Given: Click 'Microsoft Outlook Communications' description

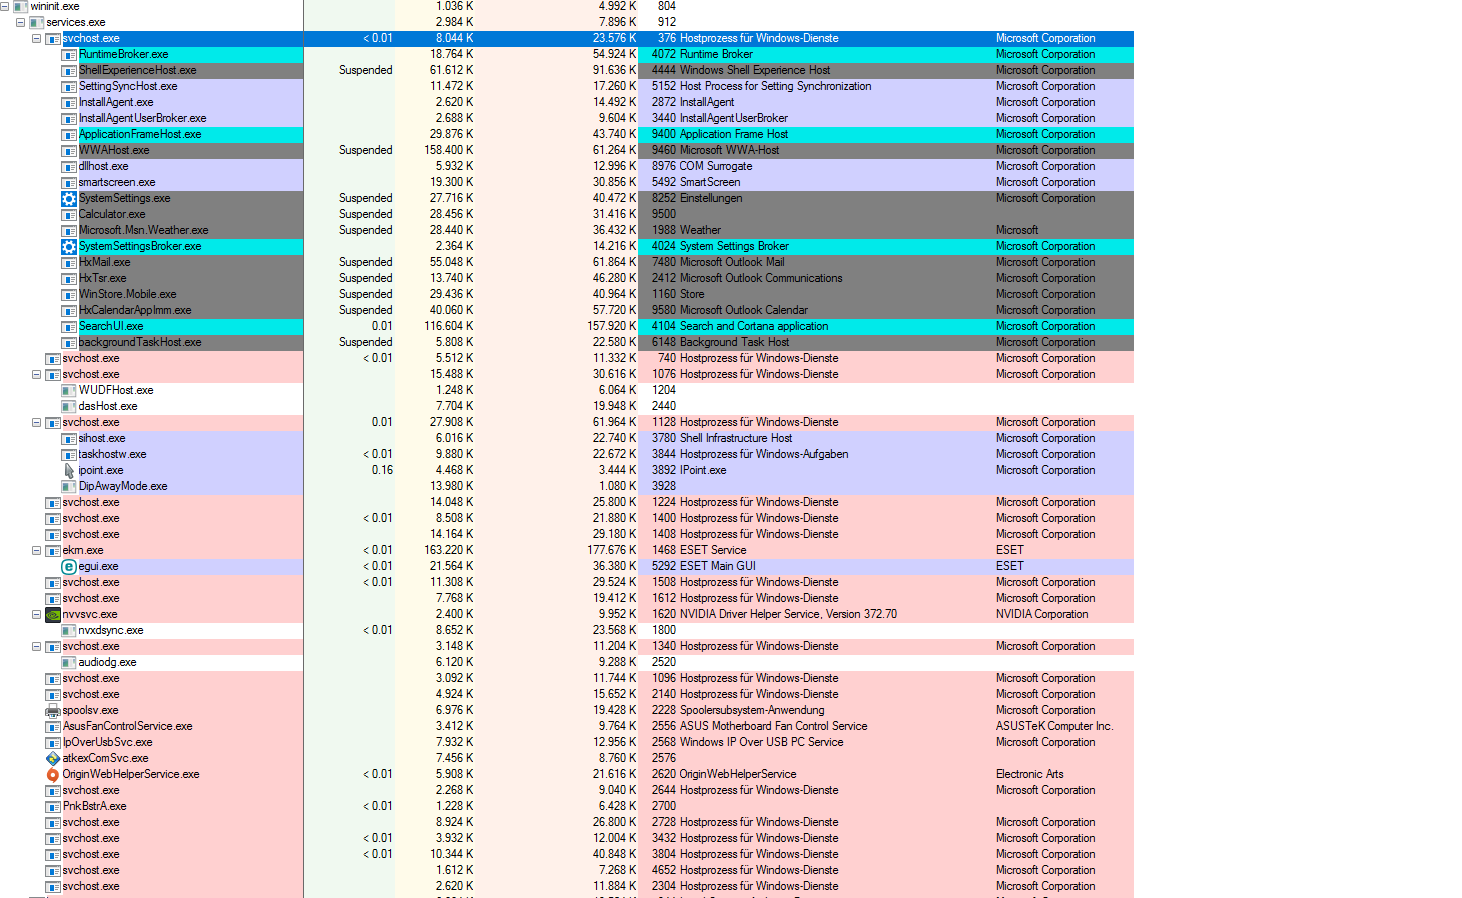Looking at the screenshot, I should pyautogui.click(x=761, y=278).
